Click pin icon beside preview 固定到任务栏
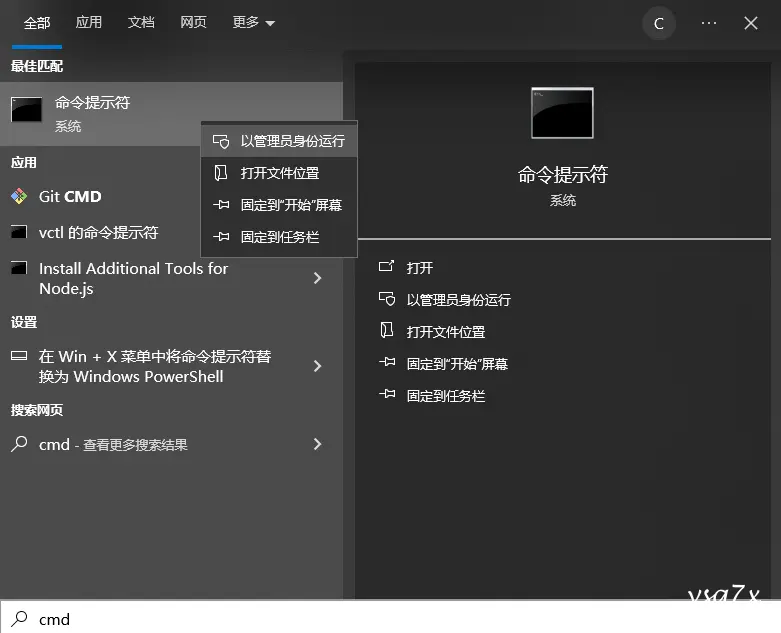This screenshot has height=633, width=781. tap(387, 394)
